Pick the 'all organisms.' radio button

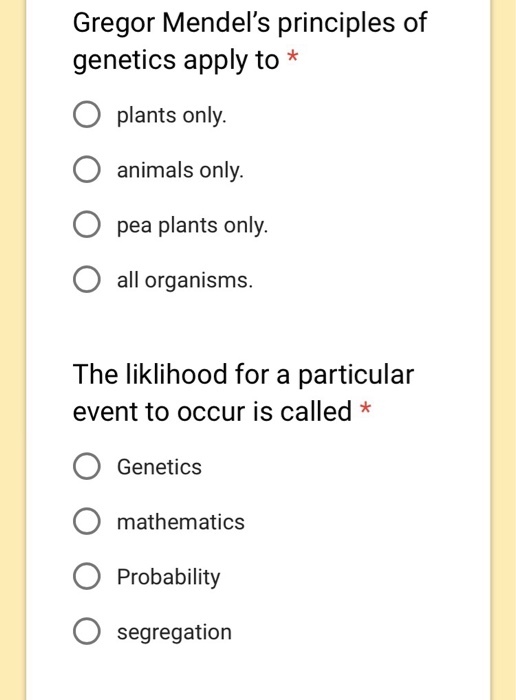[x=87, y=279]
